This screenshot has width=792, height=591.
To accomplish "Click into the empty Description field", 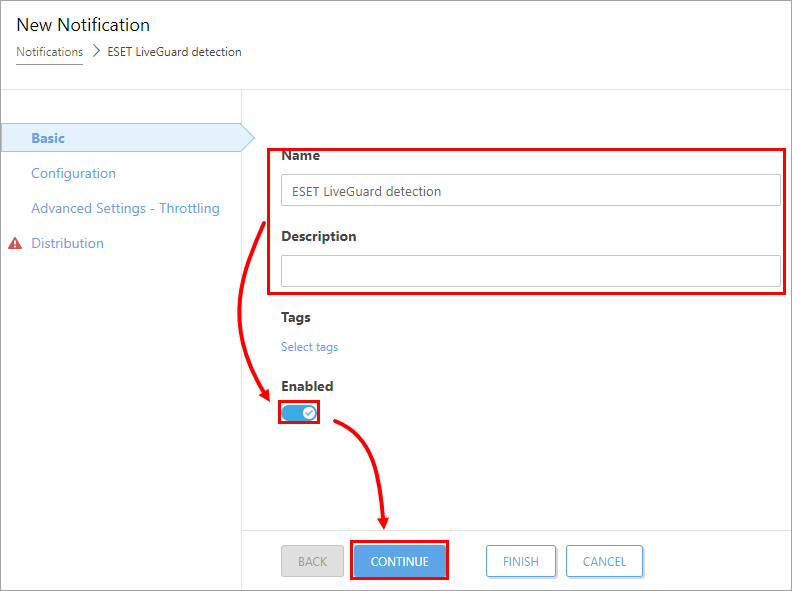I will (530, 271).
